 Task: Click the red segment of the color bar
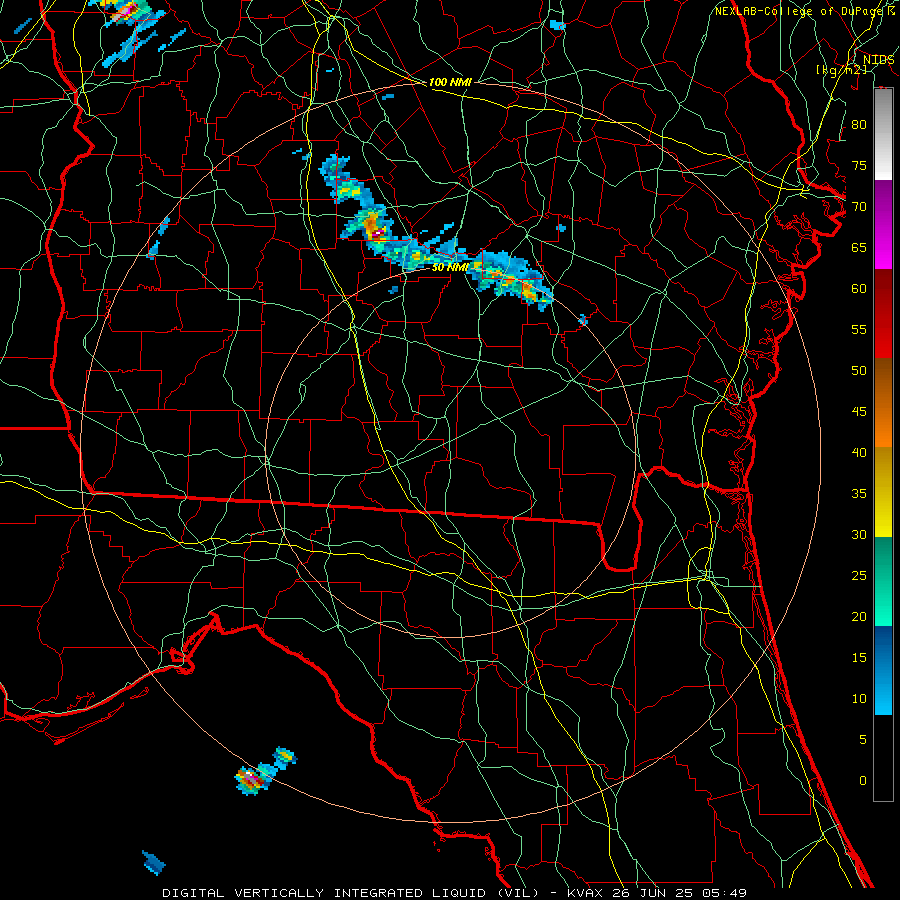[883, 314]
